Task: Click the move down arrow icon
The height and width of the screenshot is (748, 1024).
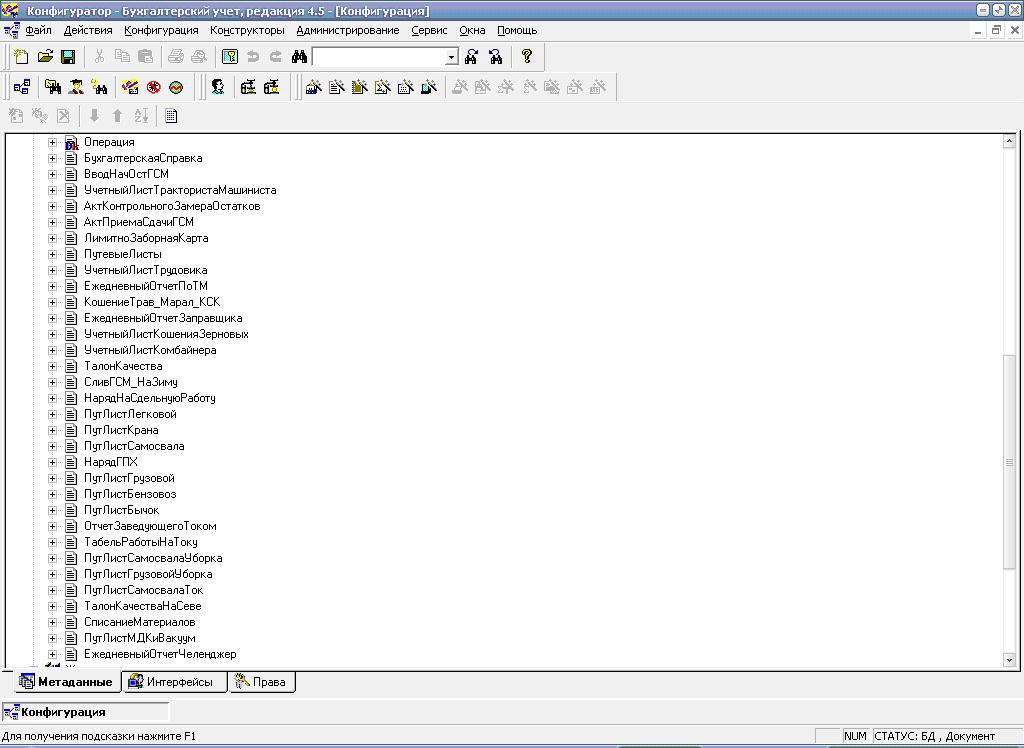Action: [x=94, y=116]
